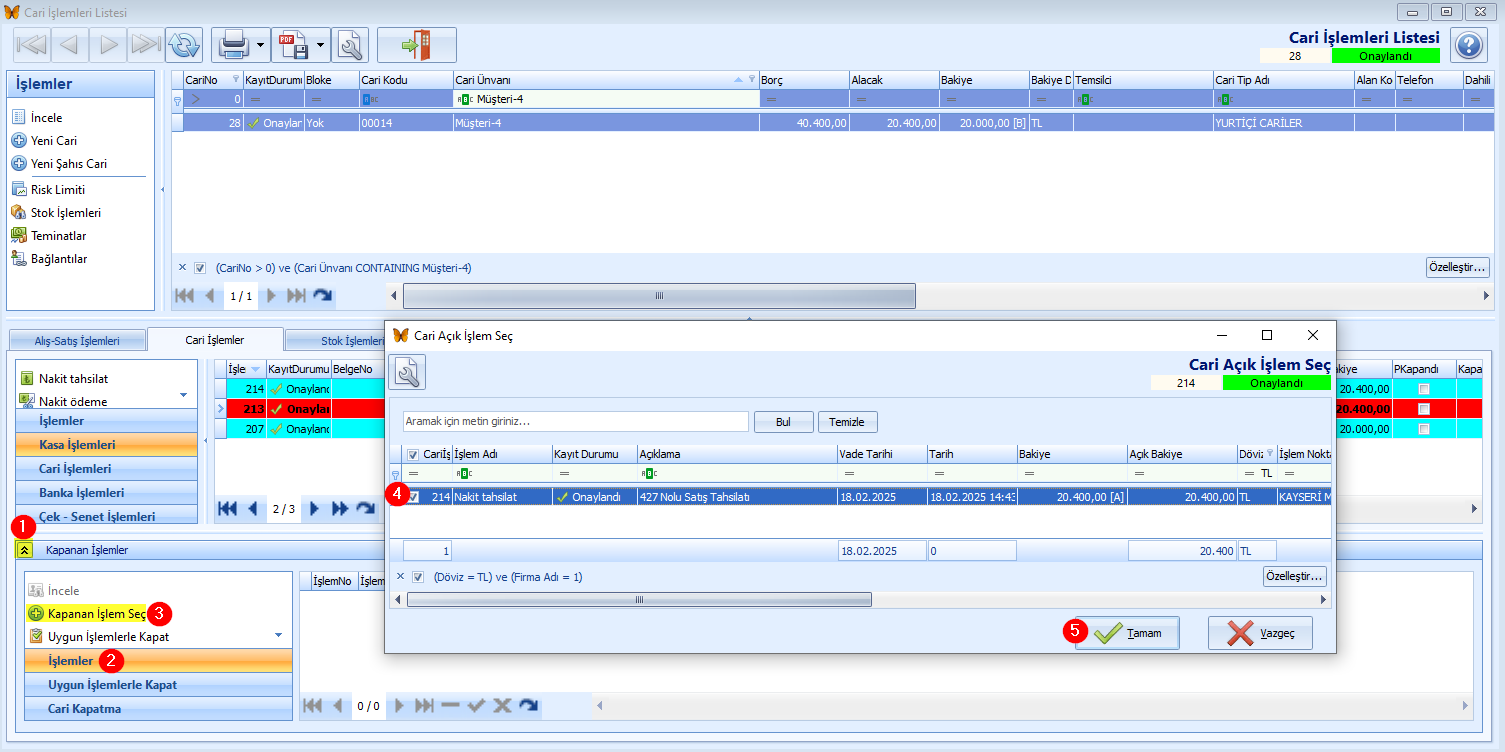The image size is (1505, 752).
Task: Click the exit door icon
Action: click(416, 45)
